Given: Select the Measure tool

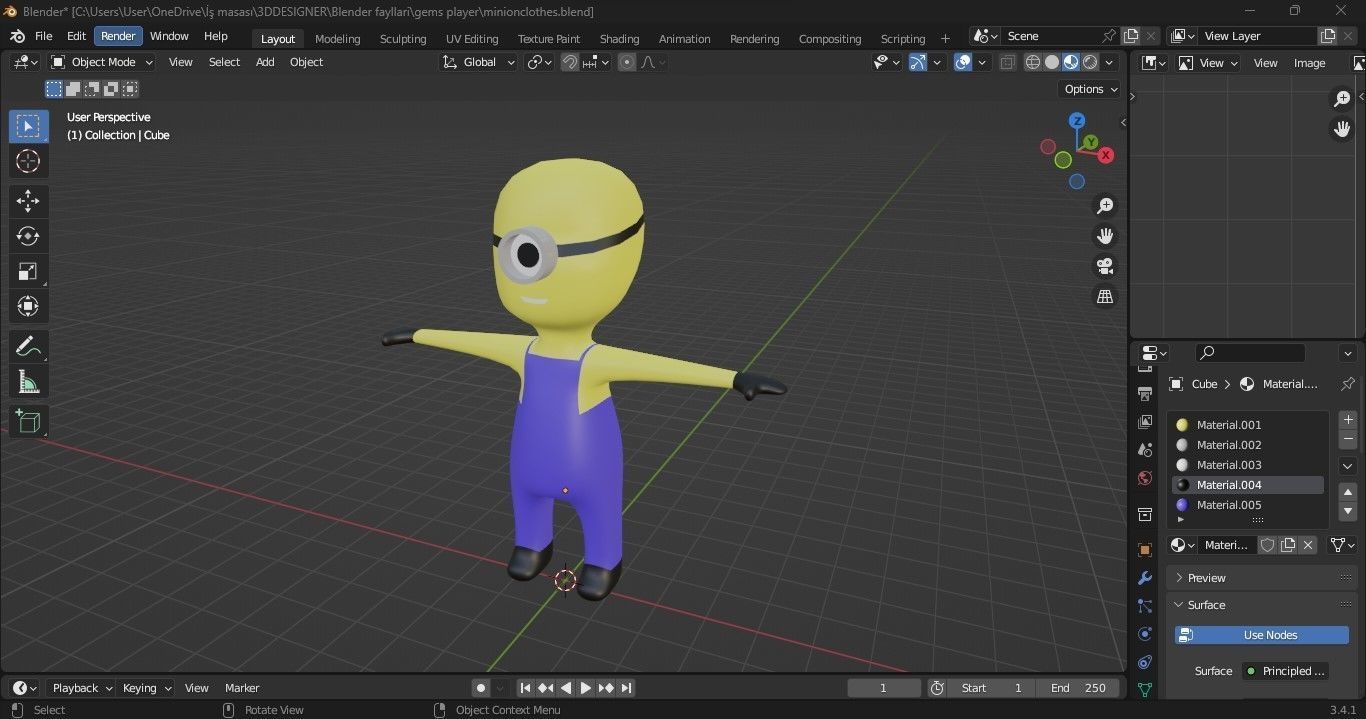Looking at the screenshot, I should click(x=28, y=382).
